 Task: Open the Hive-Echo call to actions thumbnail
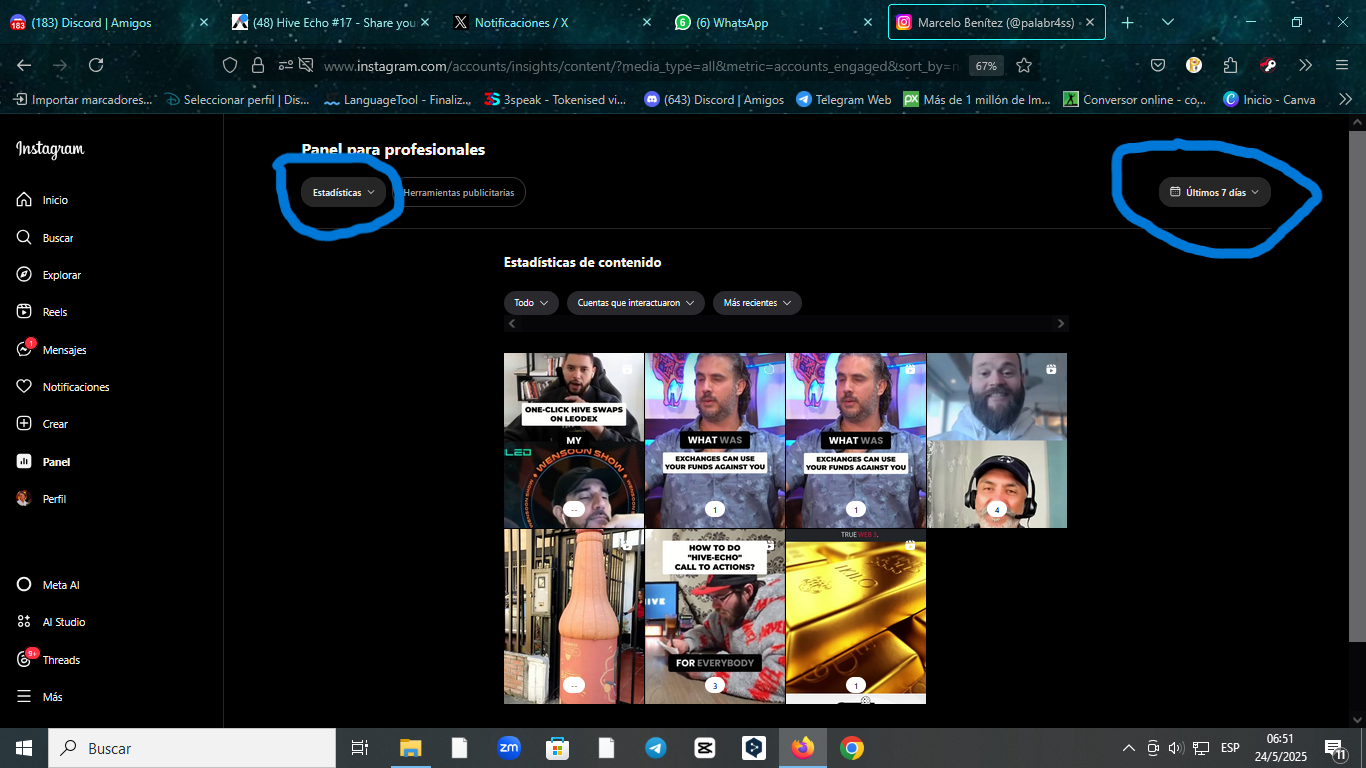pyautogui.click(x=715, y=616)
